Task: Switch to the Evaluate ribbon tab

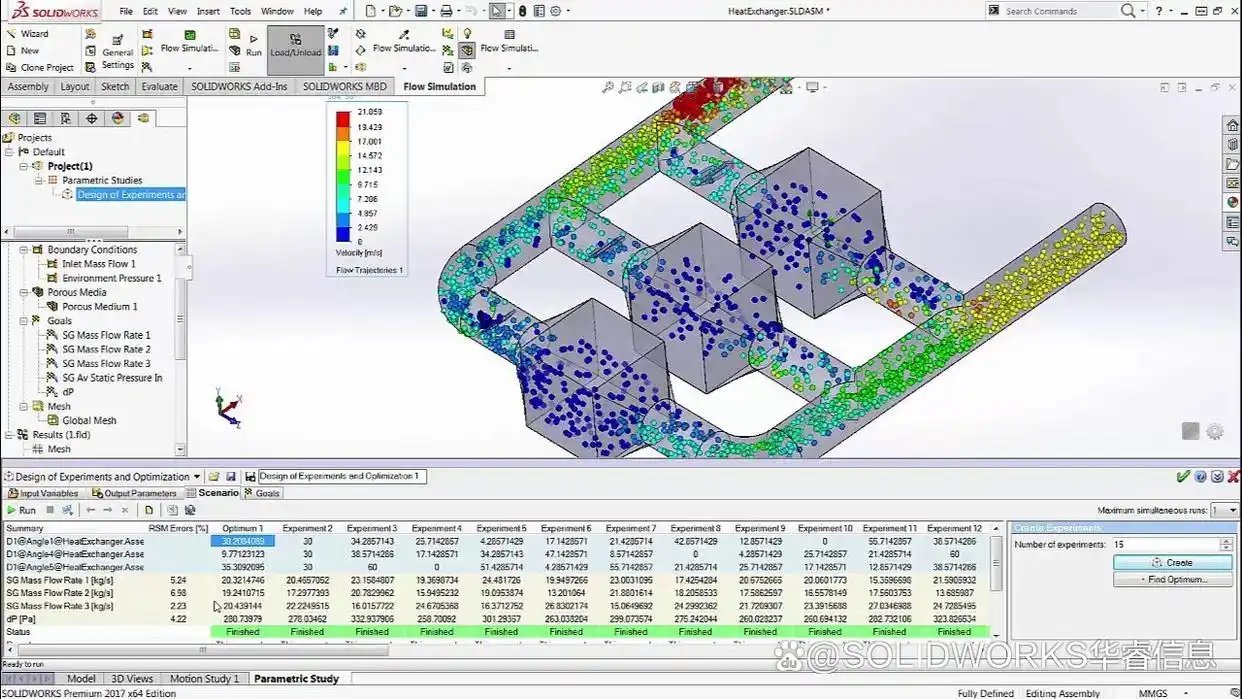Action: [x=159, y=87]
